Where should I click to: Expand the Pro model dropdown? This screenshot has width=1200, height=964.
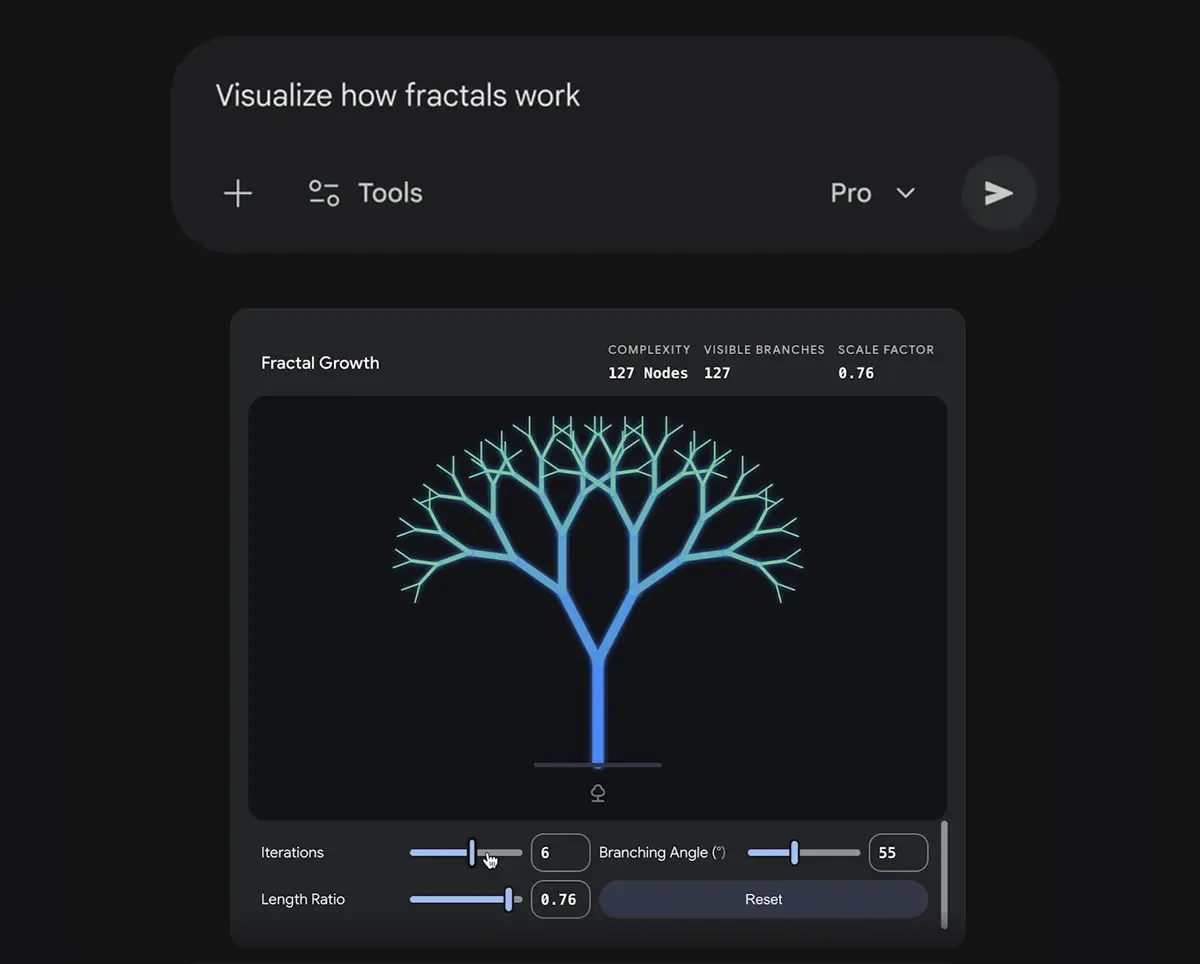tap(872, 193)
